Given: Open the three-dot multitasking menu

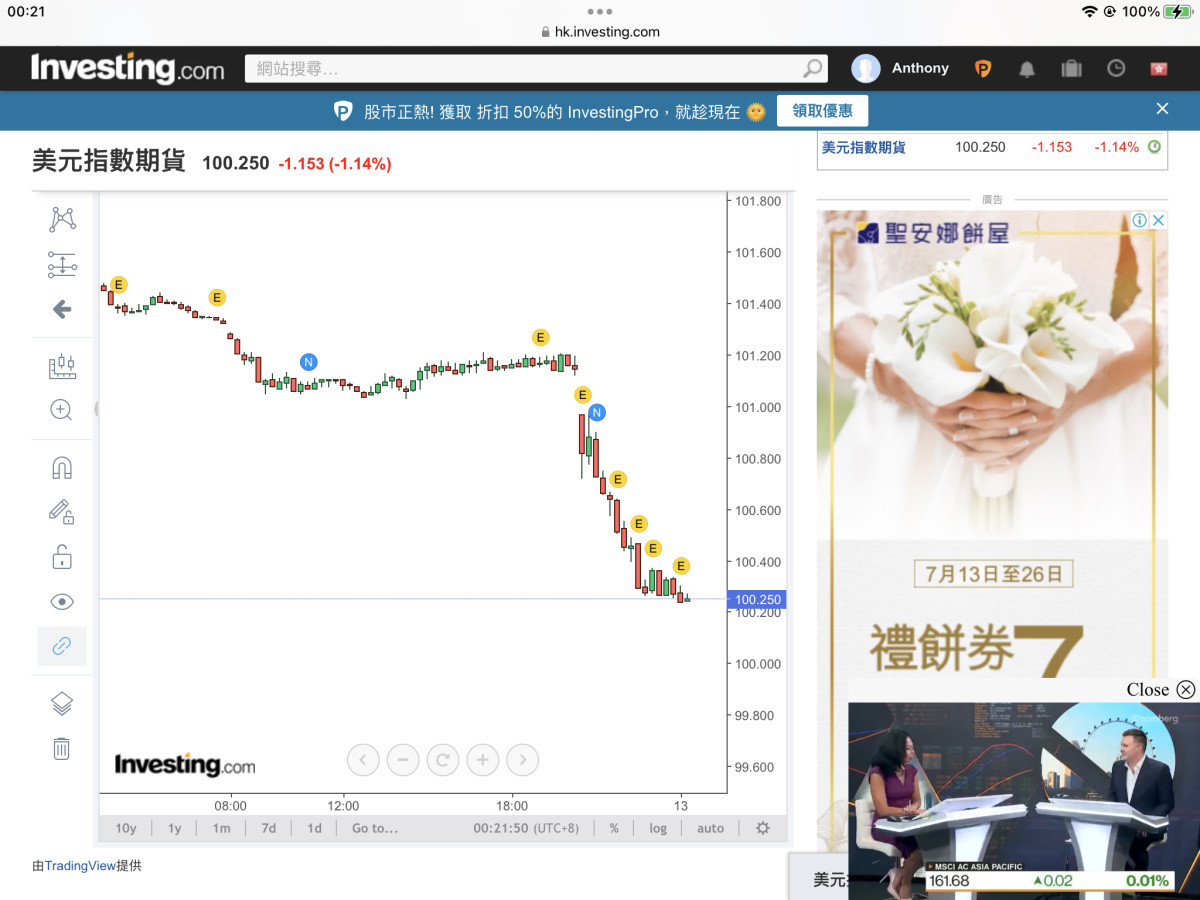Looking at the screenshot, I should (x=600, y=11).
